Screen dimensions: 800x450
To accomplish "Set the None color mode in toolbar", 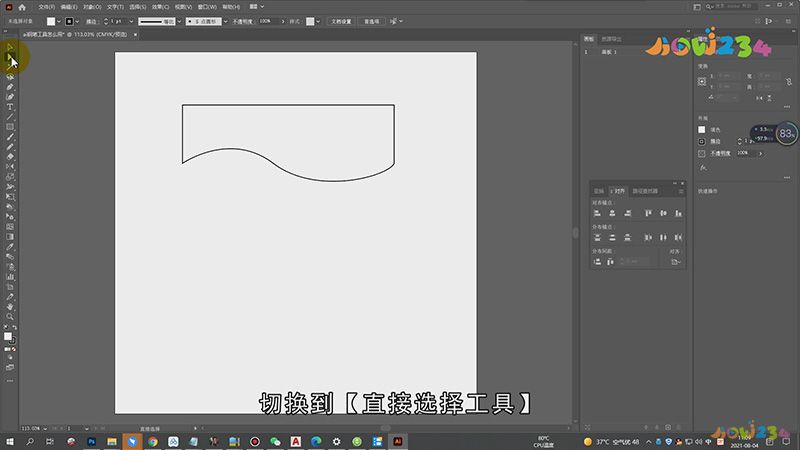I will [14, 349].
